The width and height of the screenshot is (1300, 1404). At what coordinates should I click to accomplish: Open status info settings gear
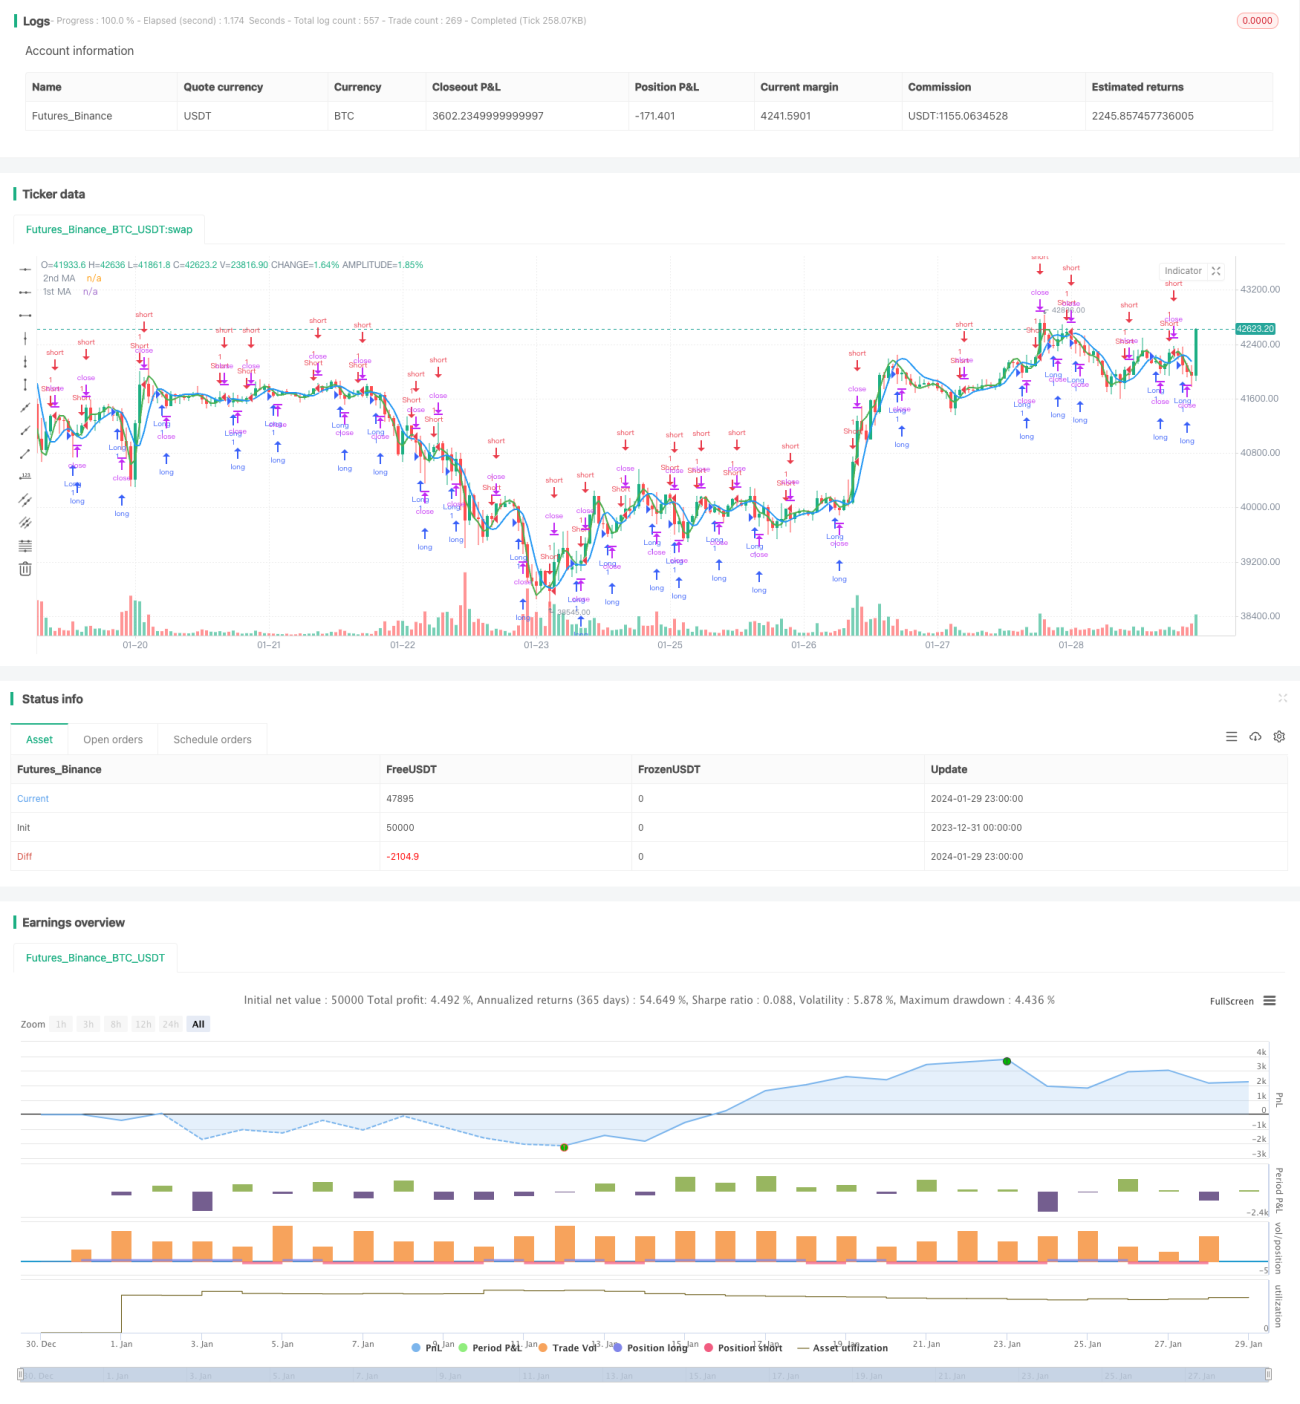click(1279, 737)
